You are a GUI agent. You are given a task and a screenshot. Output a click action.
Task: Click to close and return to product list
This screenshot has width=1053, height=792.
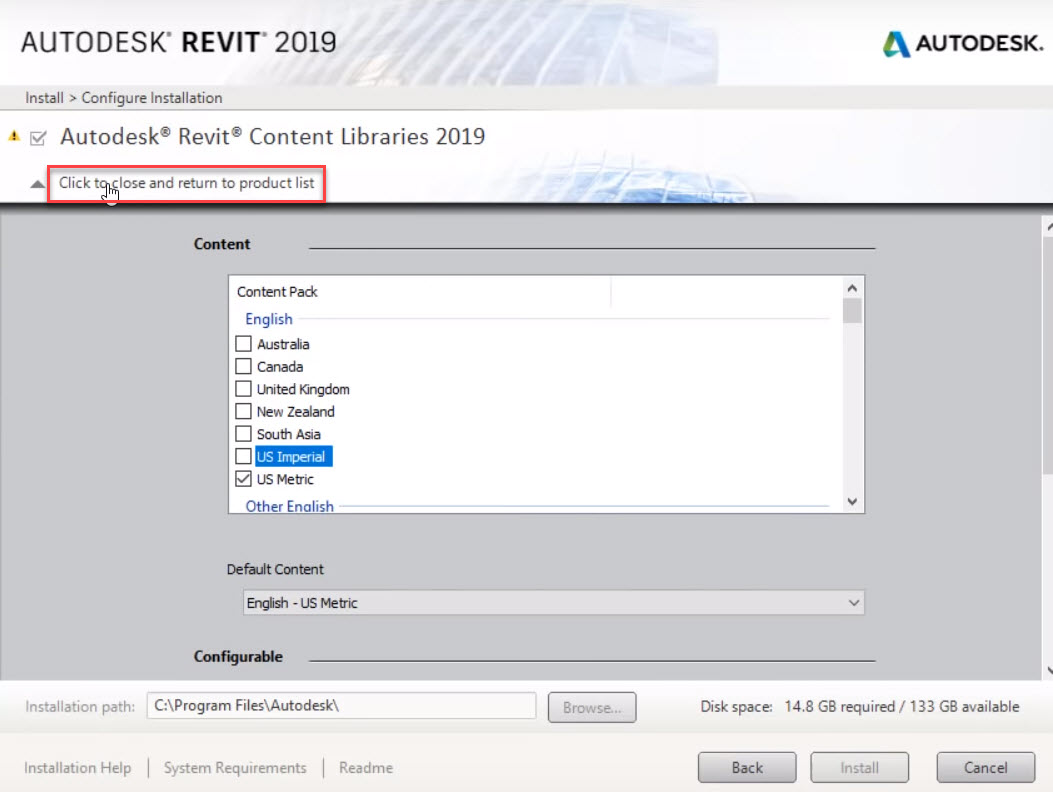pos(186,183)
